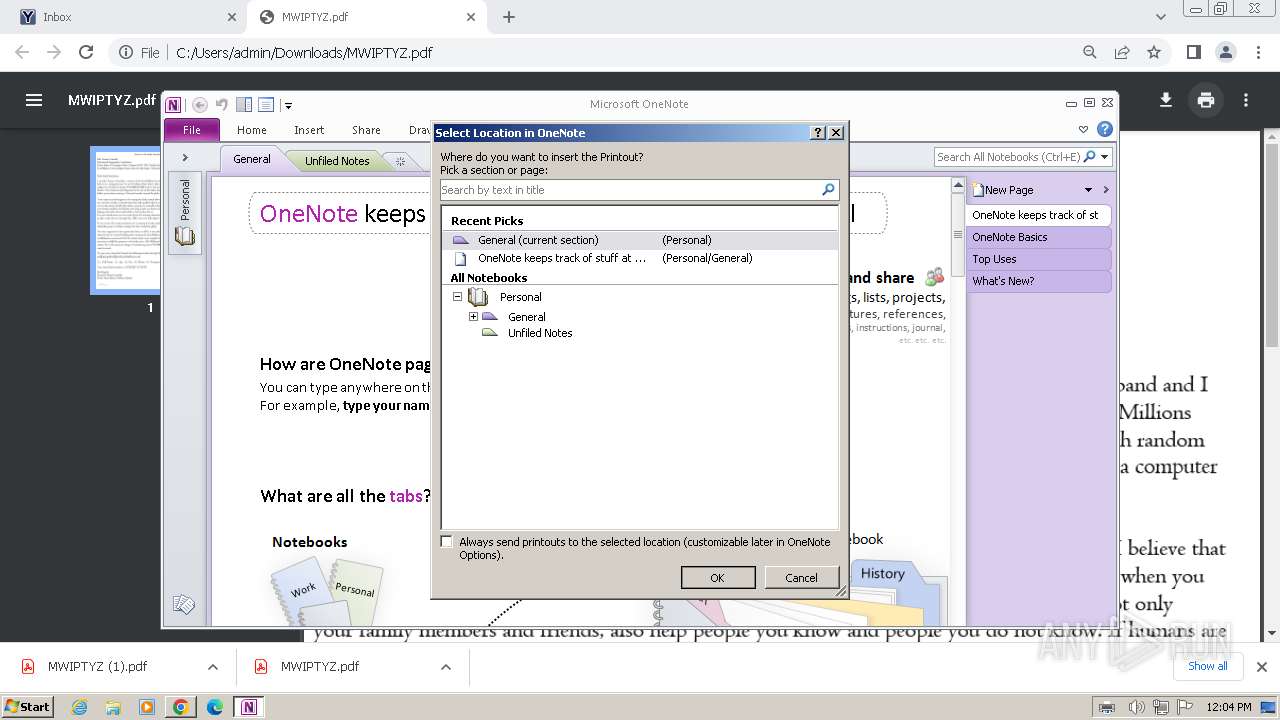Open a new Chrome tab
The height and width of the screenshot is (720, 1280).
pyautogui.click(x=509, y=17)
